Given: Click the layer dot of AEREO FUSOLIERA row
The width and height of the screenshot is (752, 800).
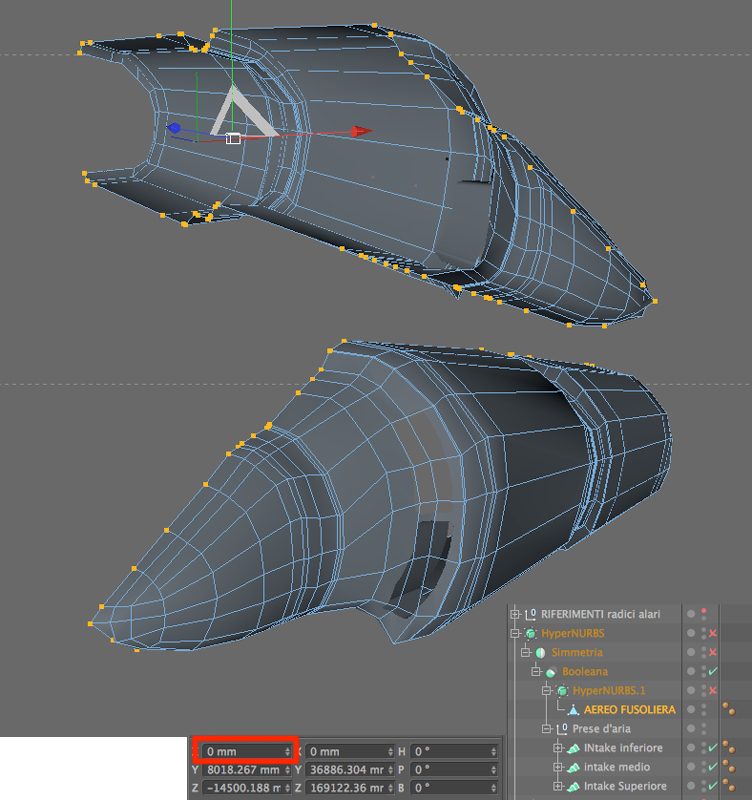Looking at the screenshot, I should 691,710.
